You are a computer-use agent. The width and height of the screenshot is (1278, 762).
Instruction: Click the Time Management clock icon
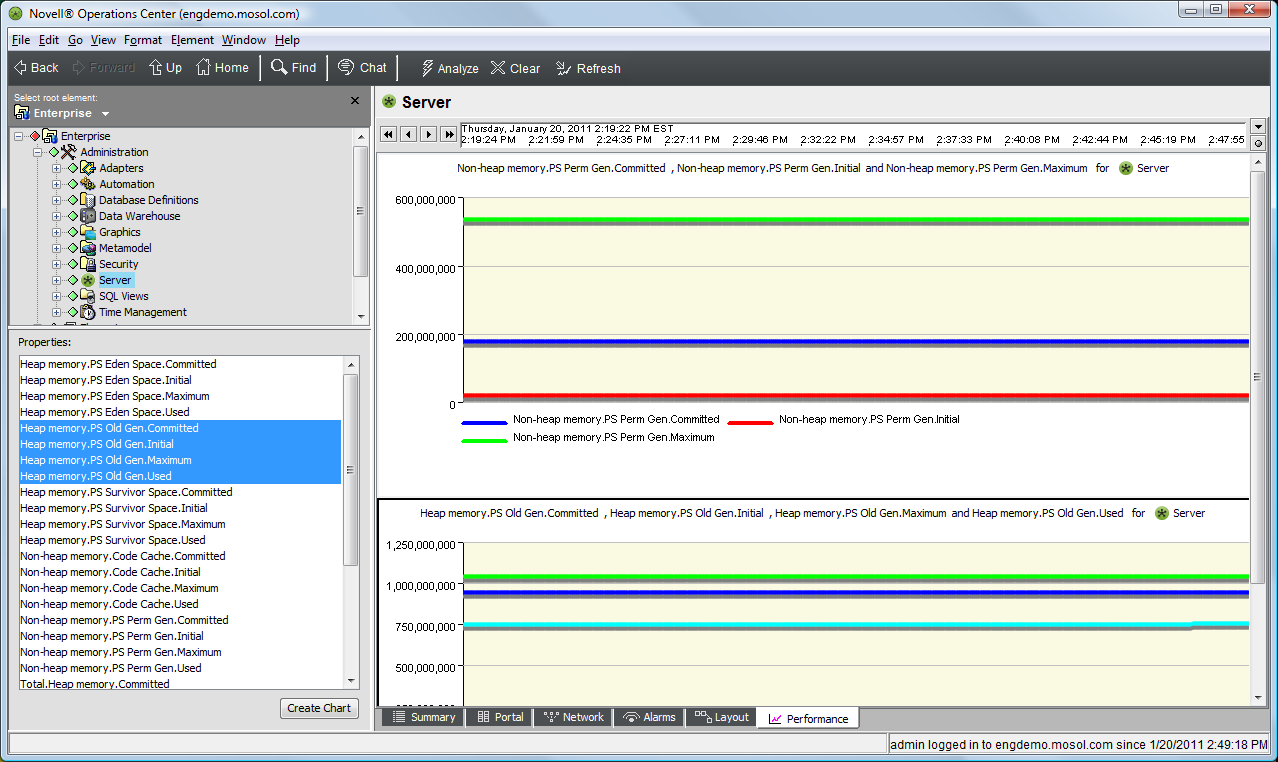(x=88, y=312)
